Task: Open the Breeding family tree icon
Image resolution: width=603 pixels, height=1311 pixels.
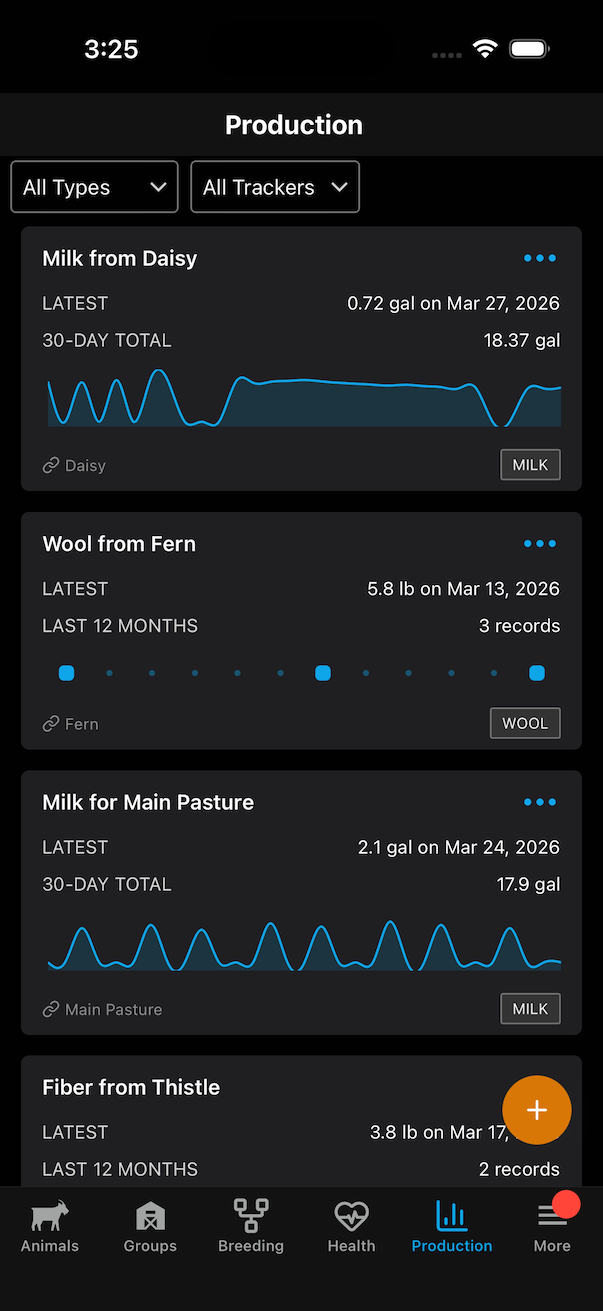Action: tap(250, 1216)
